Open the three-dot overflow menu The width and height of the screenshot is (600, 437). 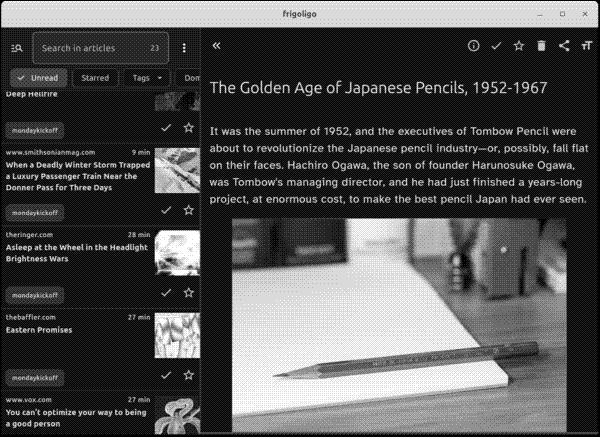click(184, 48)
